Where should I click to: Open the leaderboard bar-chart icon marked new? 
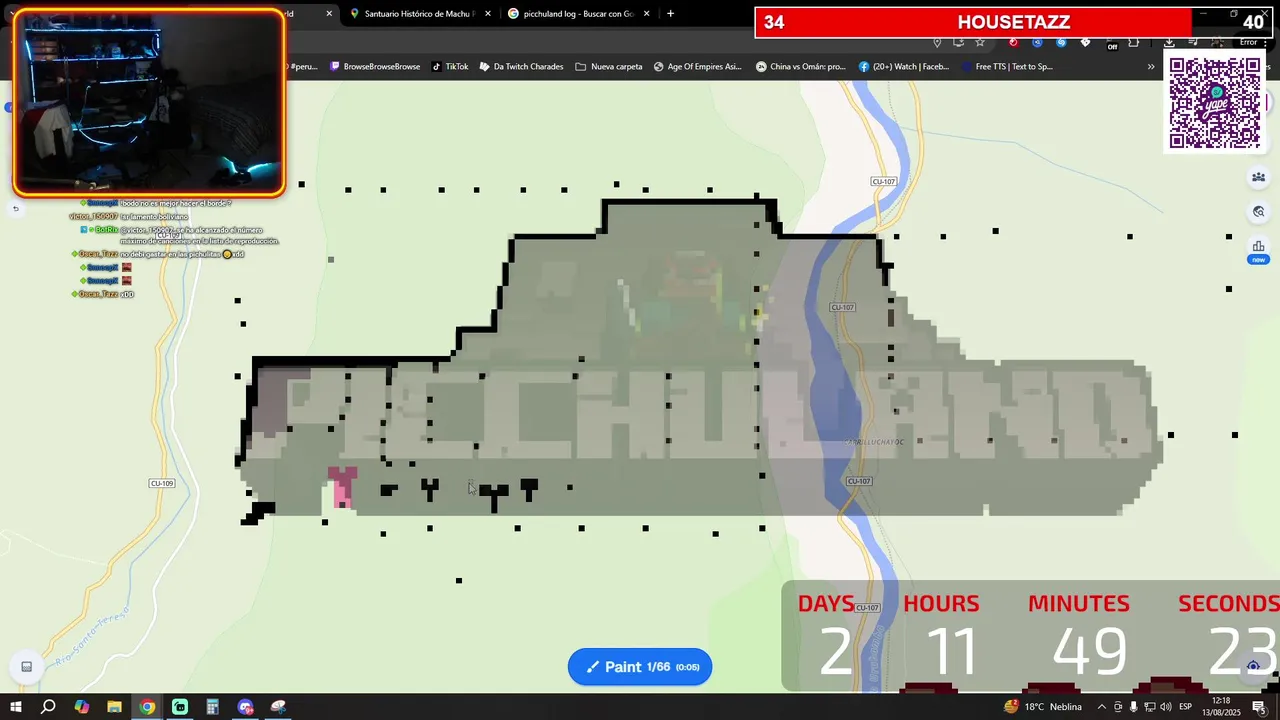(1258, 247)
